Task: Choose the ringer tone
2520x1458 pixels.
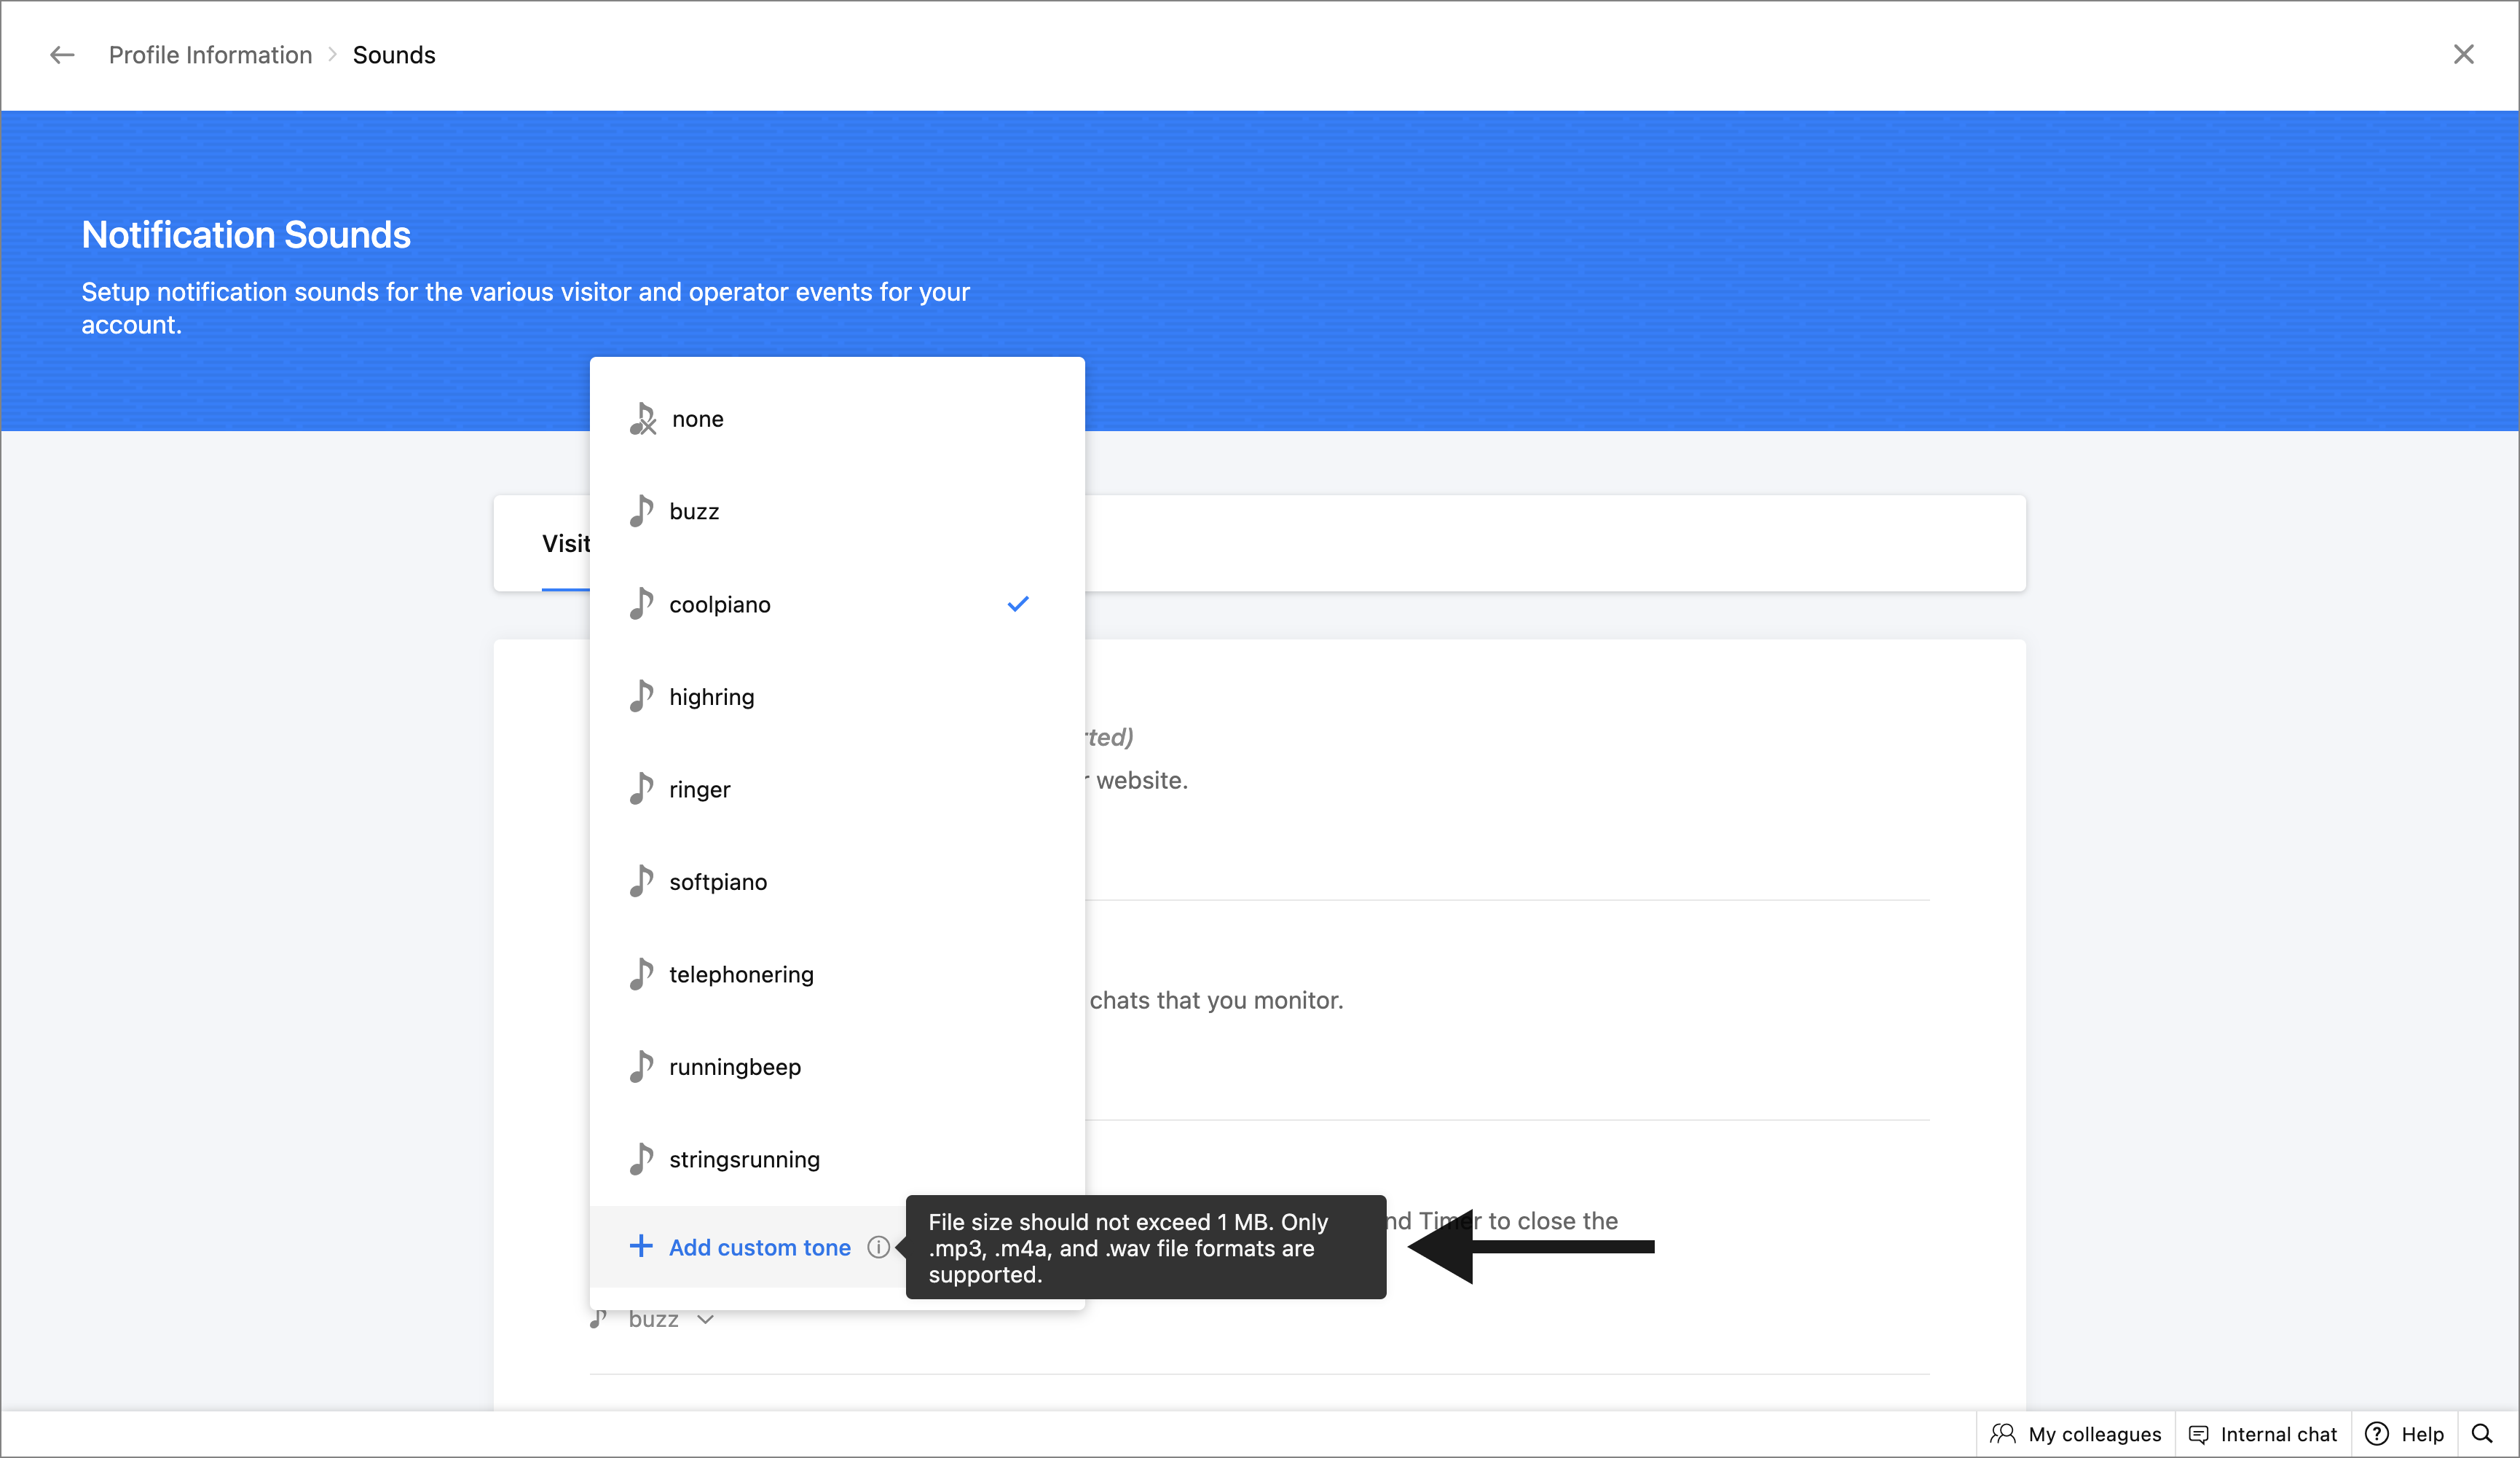Action: pos(837,789)
